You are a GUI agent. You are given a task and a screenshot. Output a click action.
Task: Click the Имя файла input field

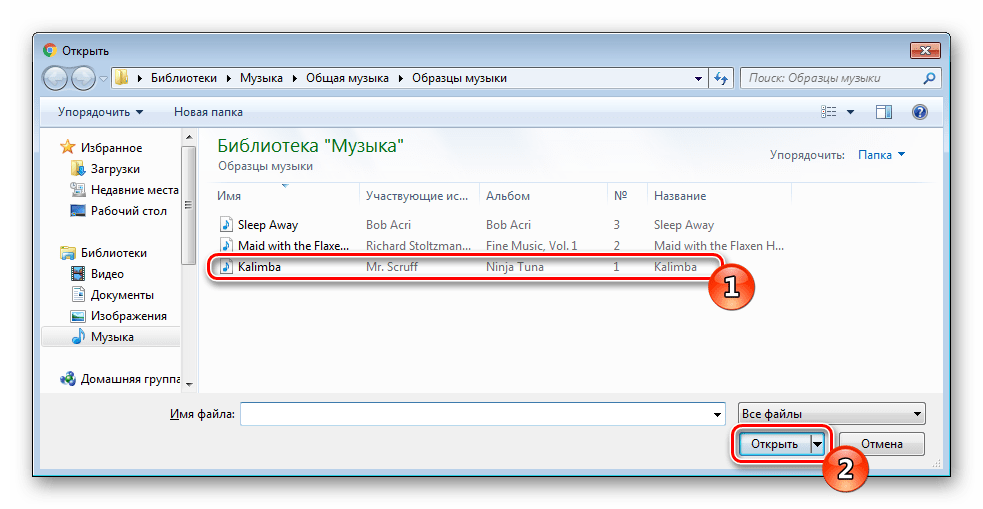482,413
